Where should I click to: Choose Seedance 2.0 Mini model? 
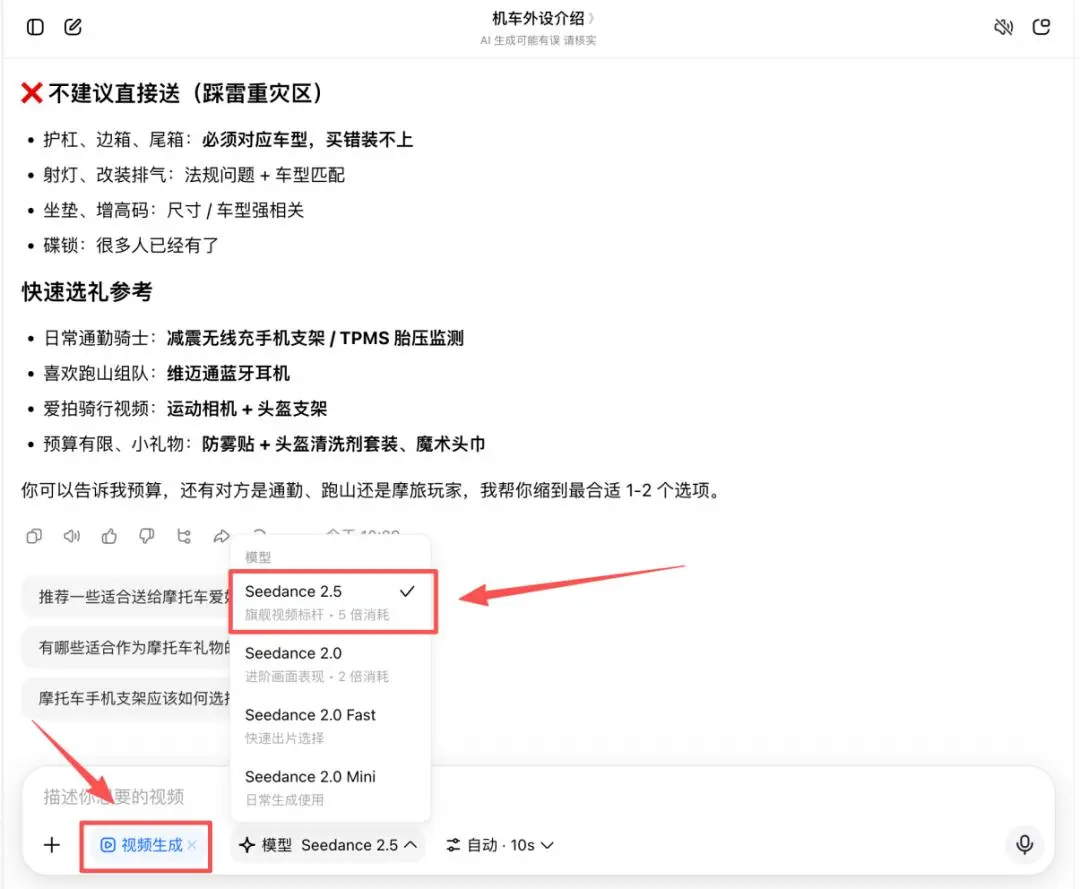pos(331,787)
